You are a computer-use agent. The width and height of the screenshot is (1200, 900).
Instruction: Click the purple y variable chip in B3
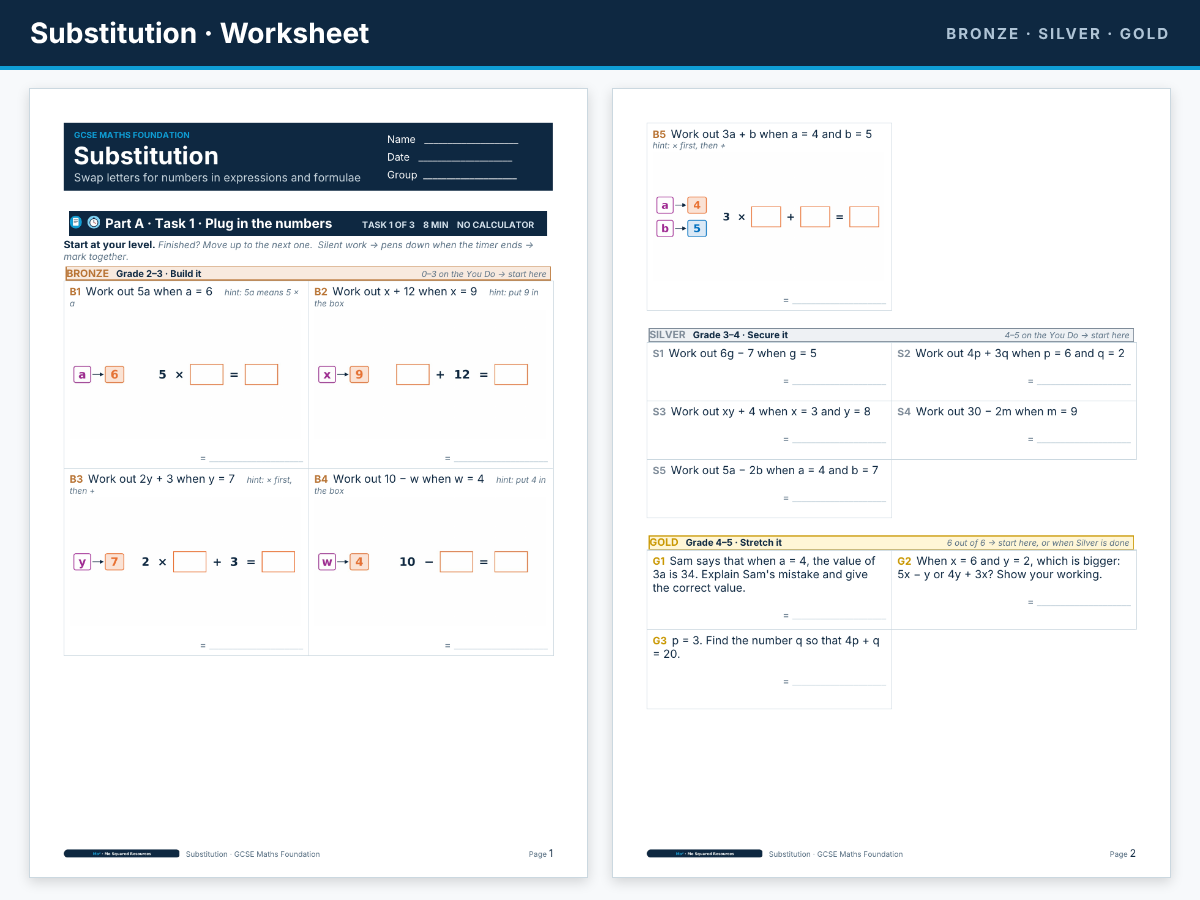coord(82,561)
